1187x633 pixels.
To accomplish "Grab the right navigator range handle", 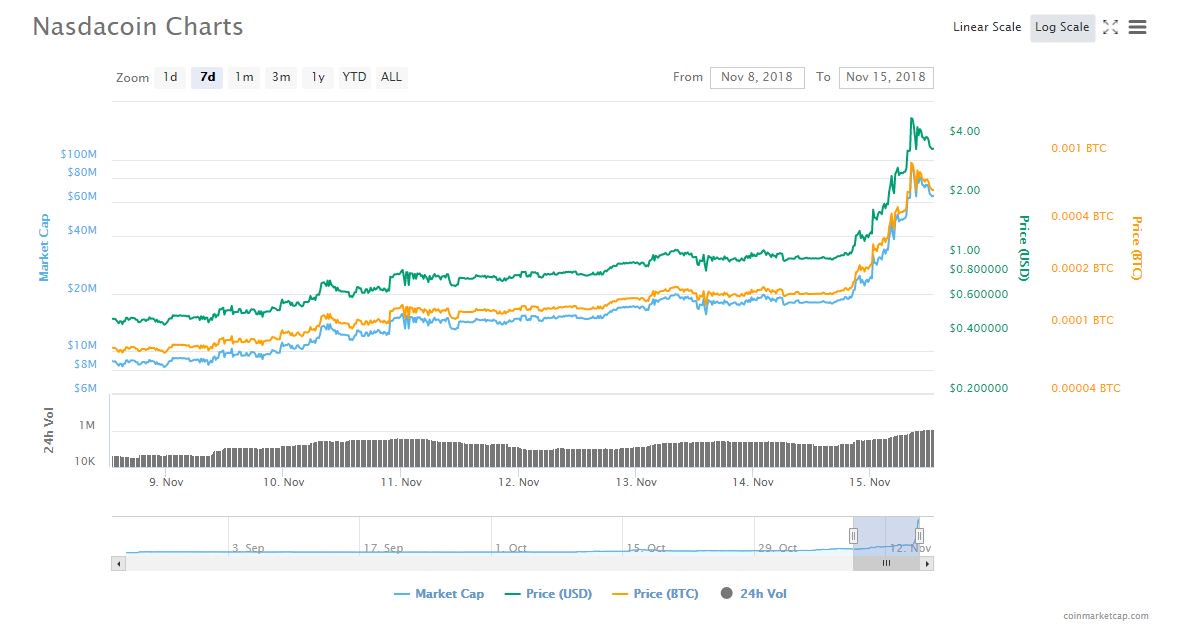I will click(x=919, y=536).
